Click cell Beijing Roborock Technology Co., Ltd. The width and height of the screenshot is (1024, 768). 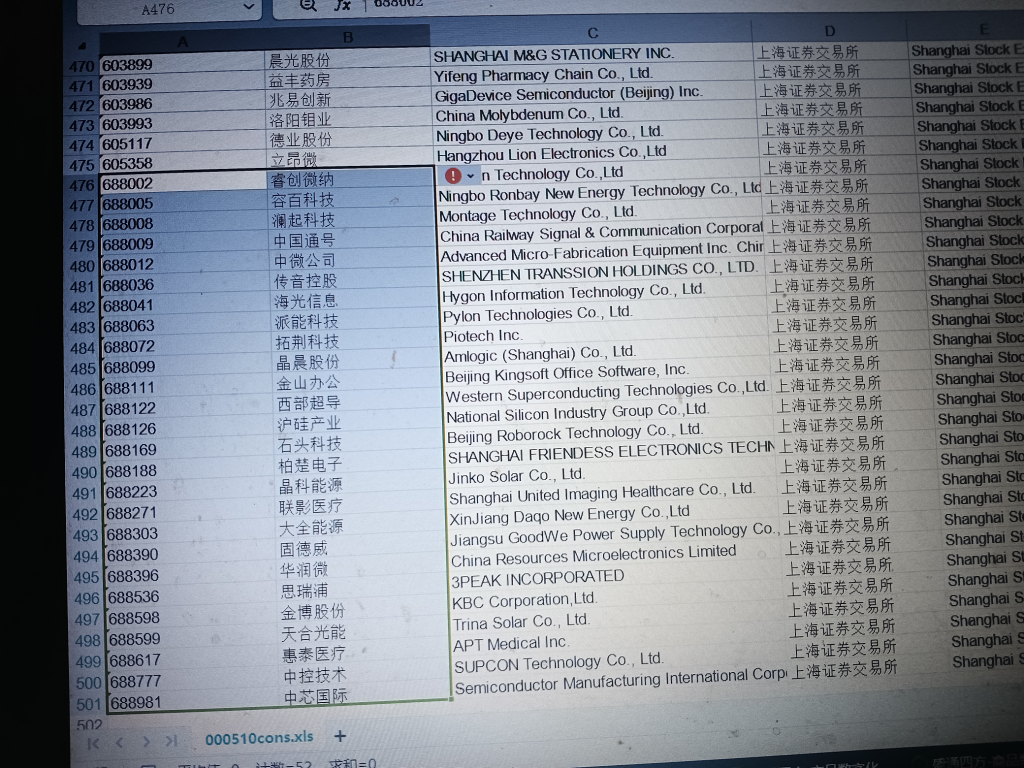point(611,432)
